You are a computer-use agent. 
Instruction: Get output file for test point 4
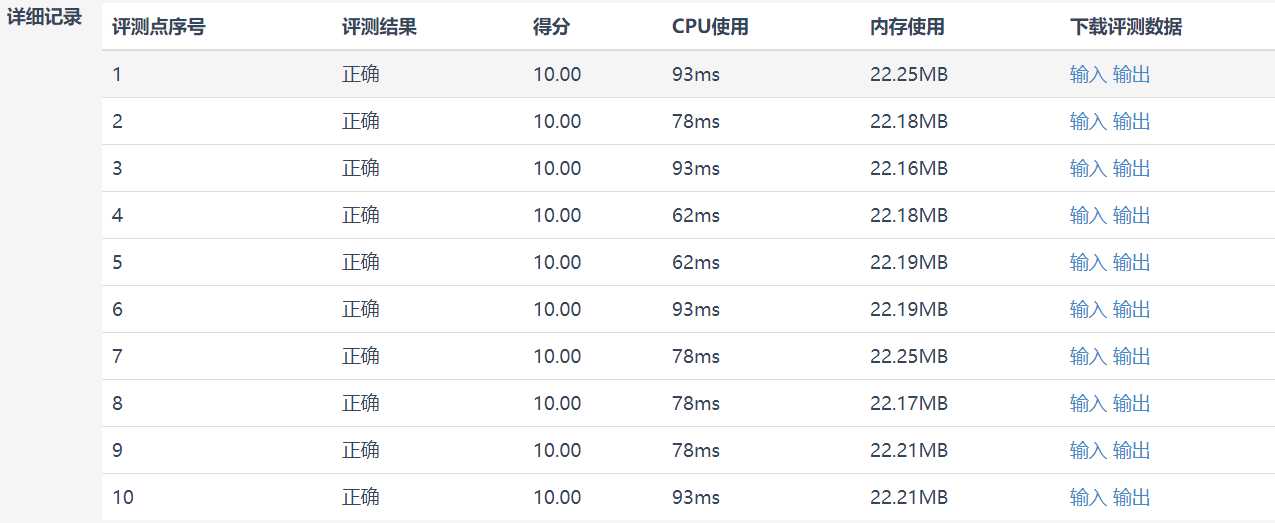1132,216
